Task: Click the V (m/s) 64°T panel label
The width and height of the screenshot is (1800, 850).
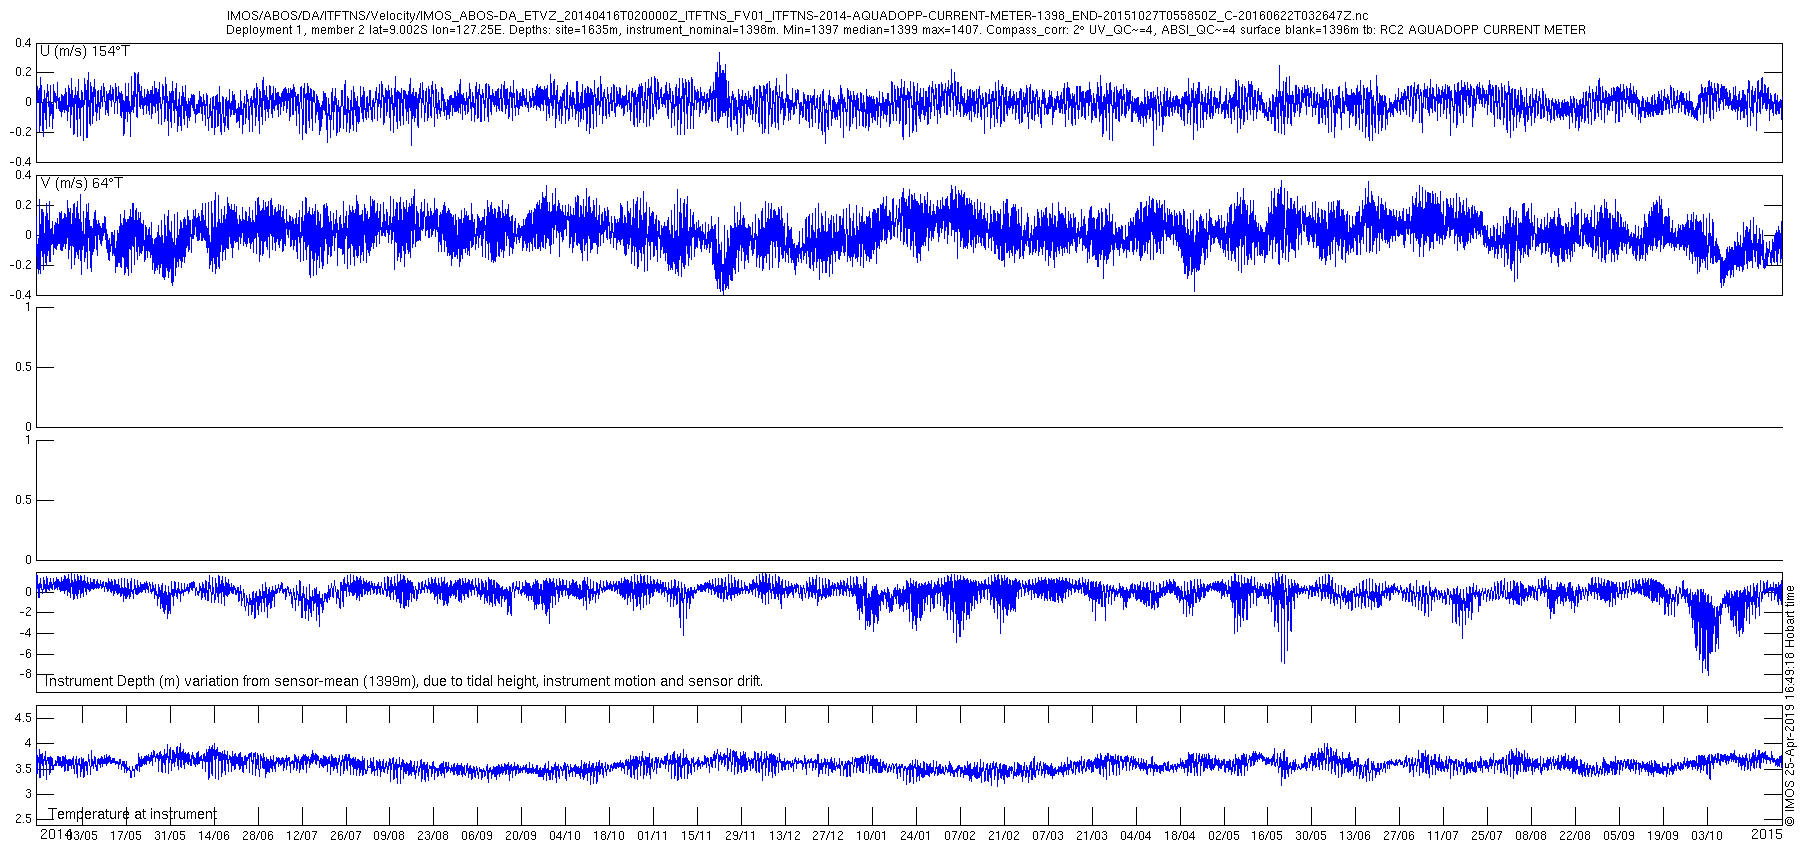Action: 82,183
